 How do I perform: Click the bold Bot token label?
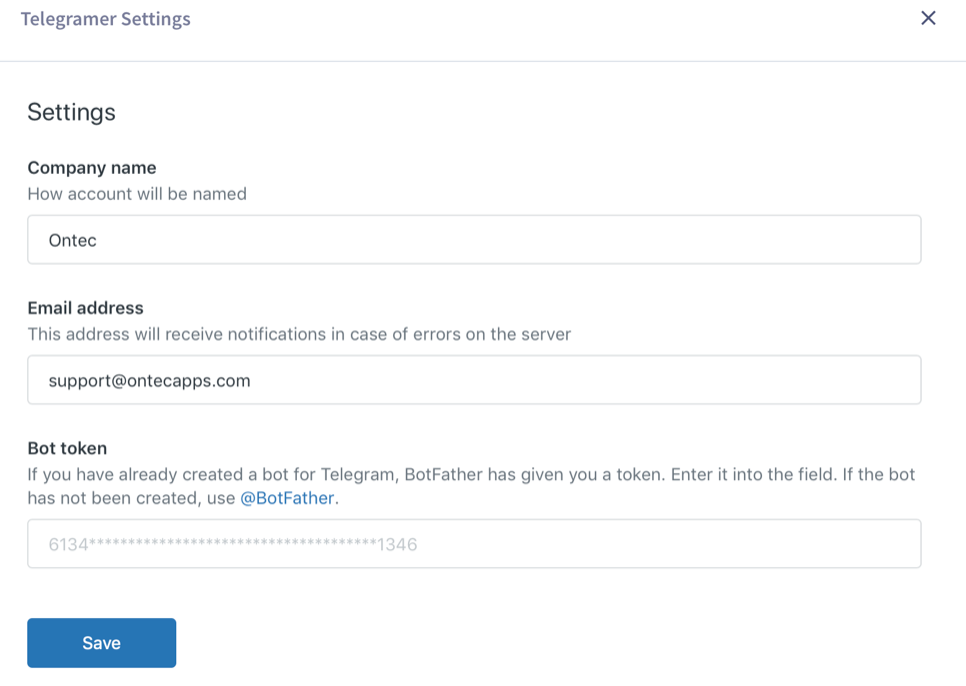tap(67, 448)
